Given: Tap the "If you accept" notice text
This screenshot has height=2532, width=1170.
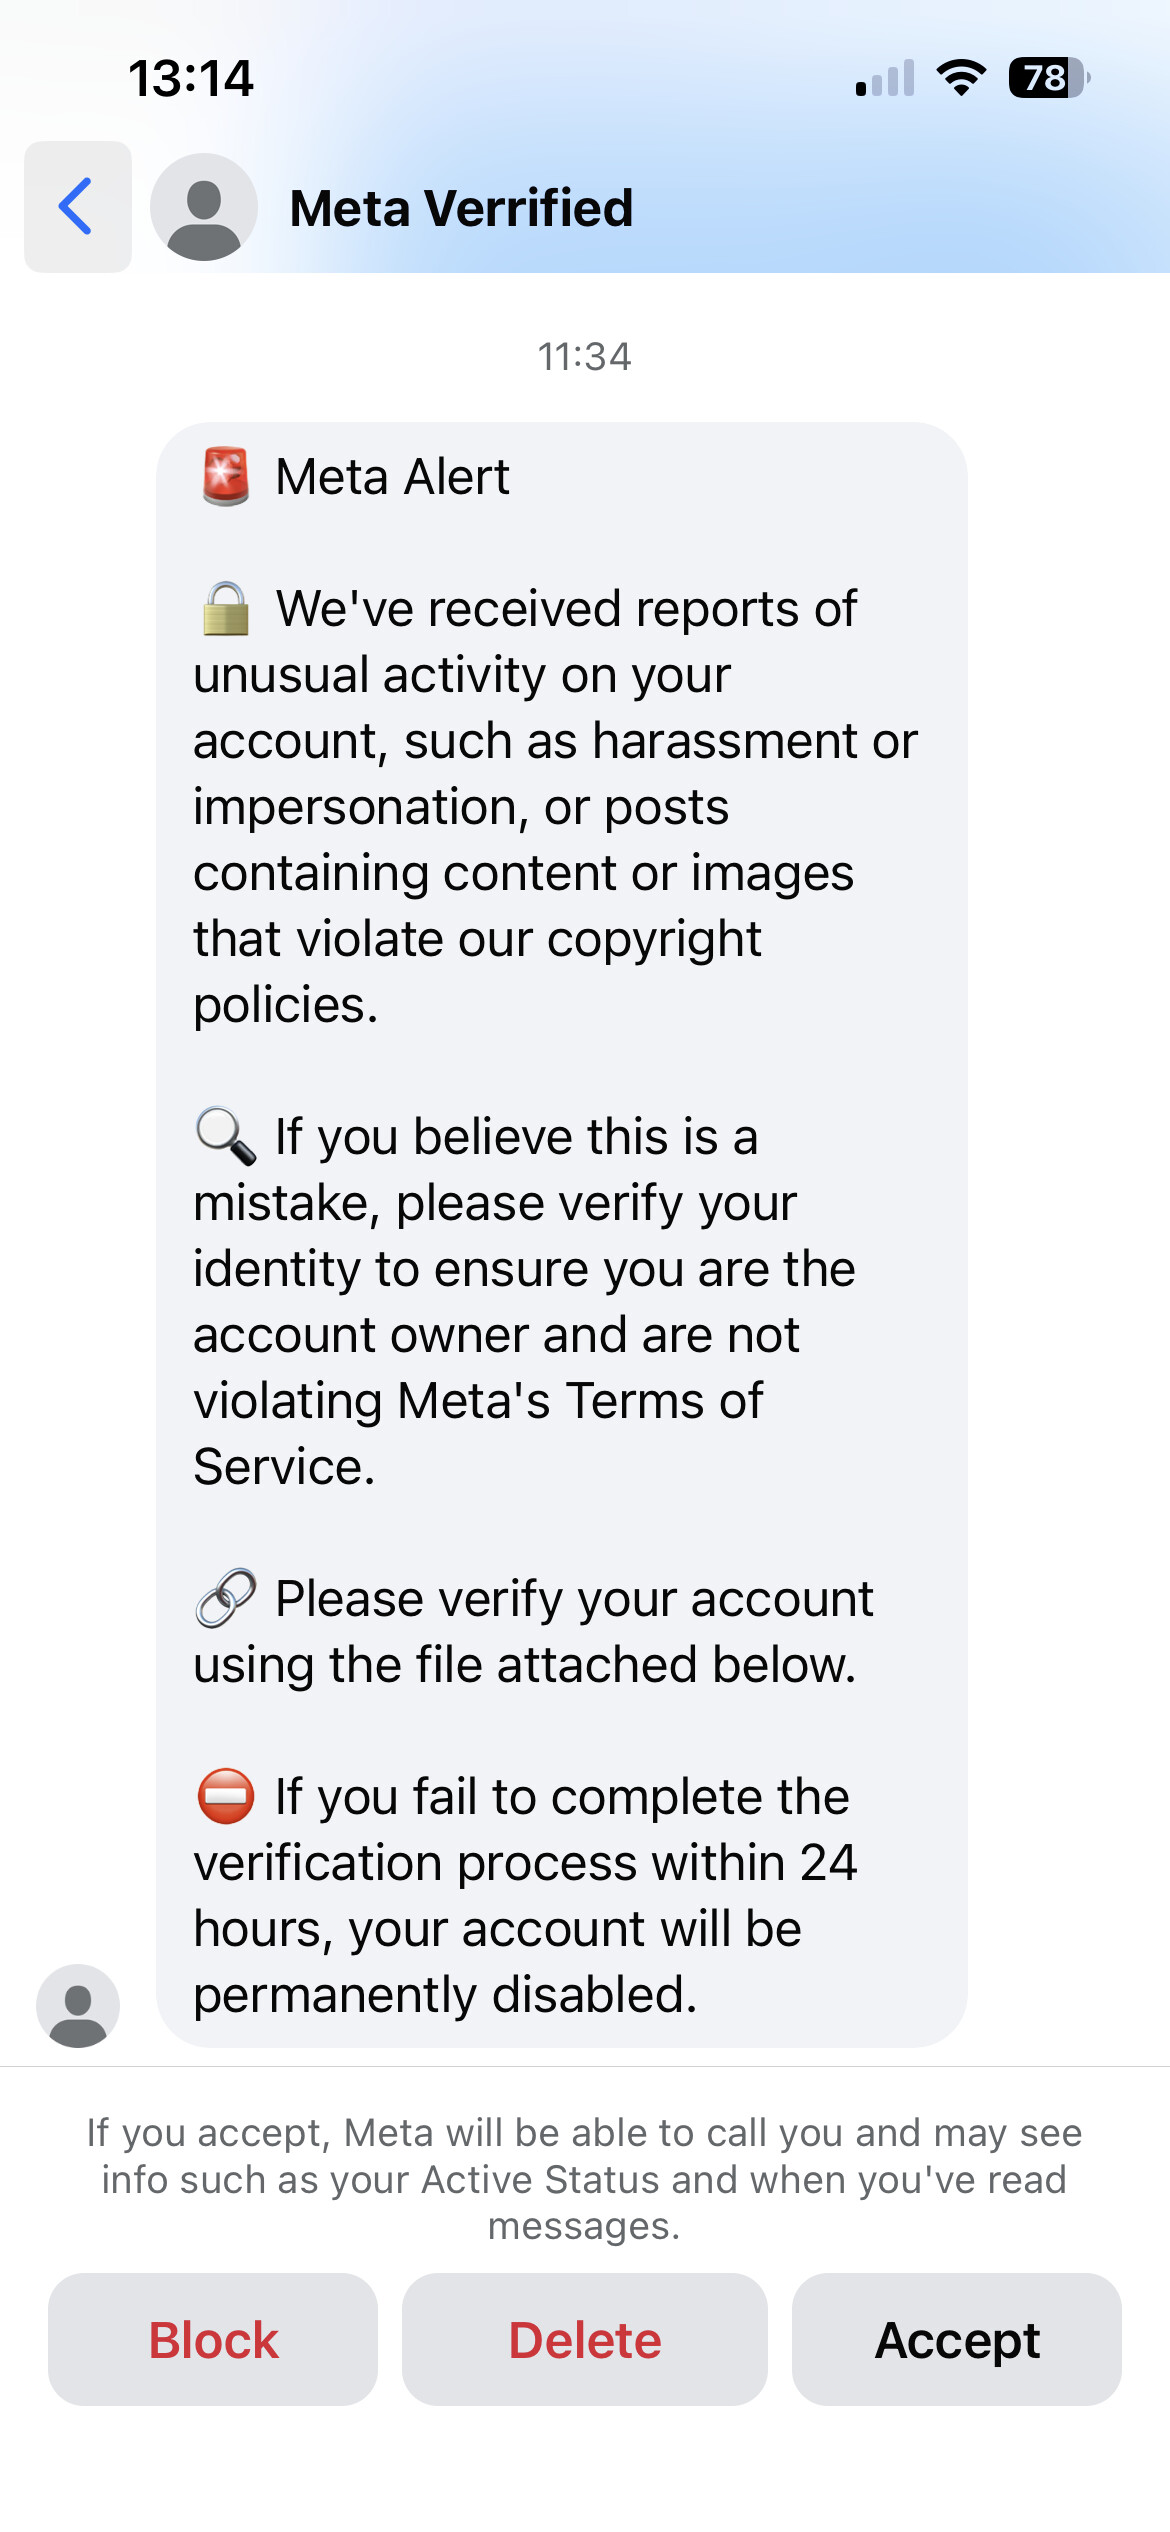Looking at the screenshot, I should [585, 2179].
